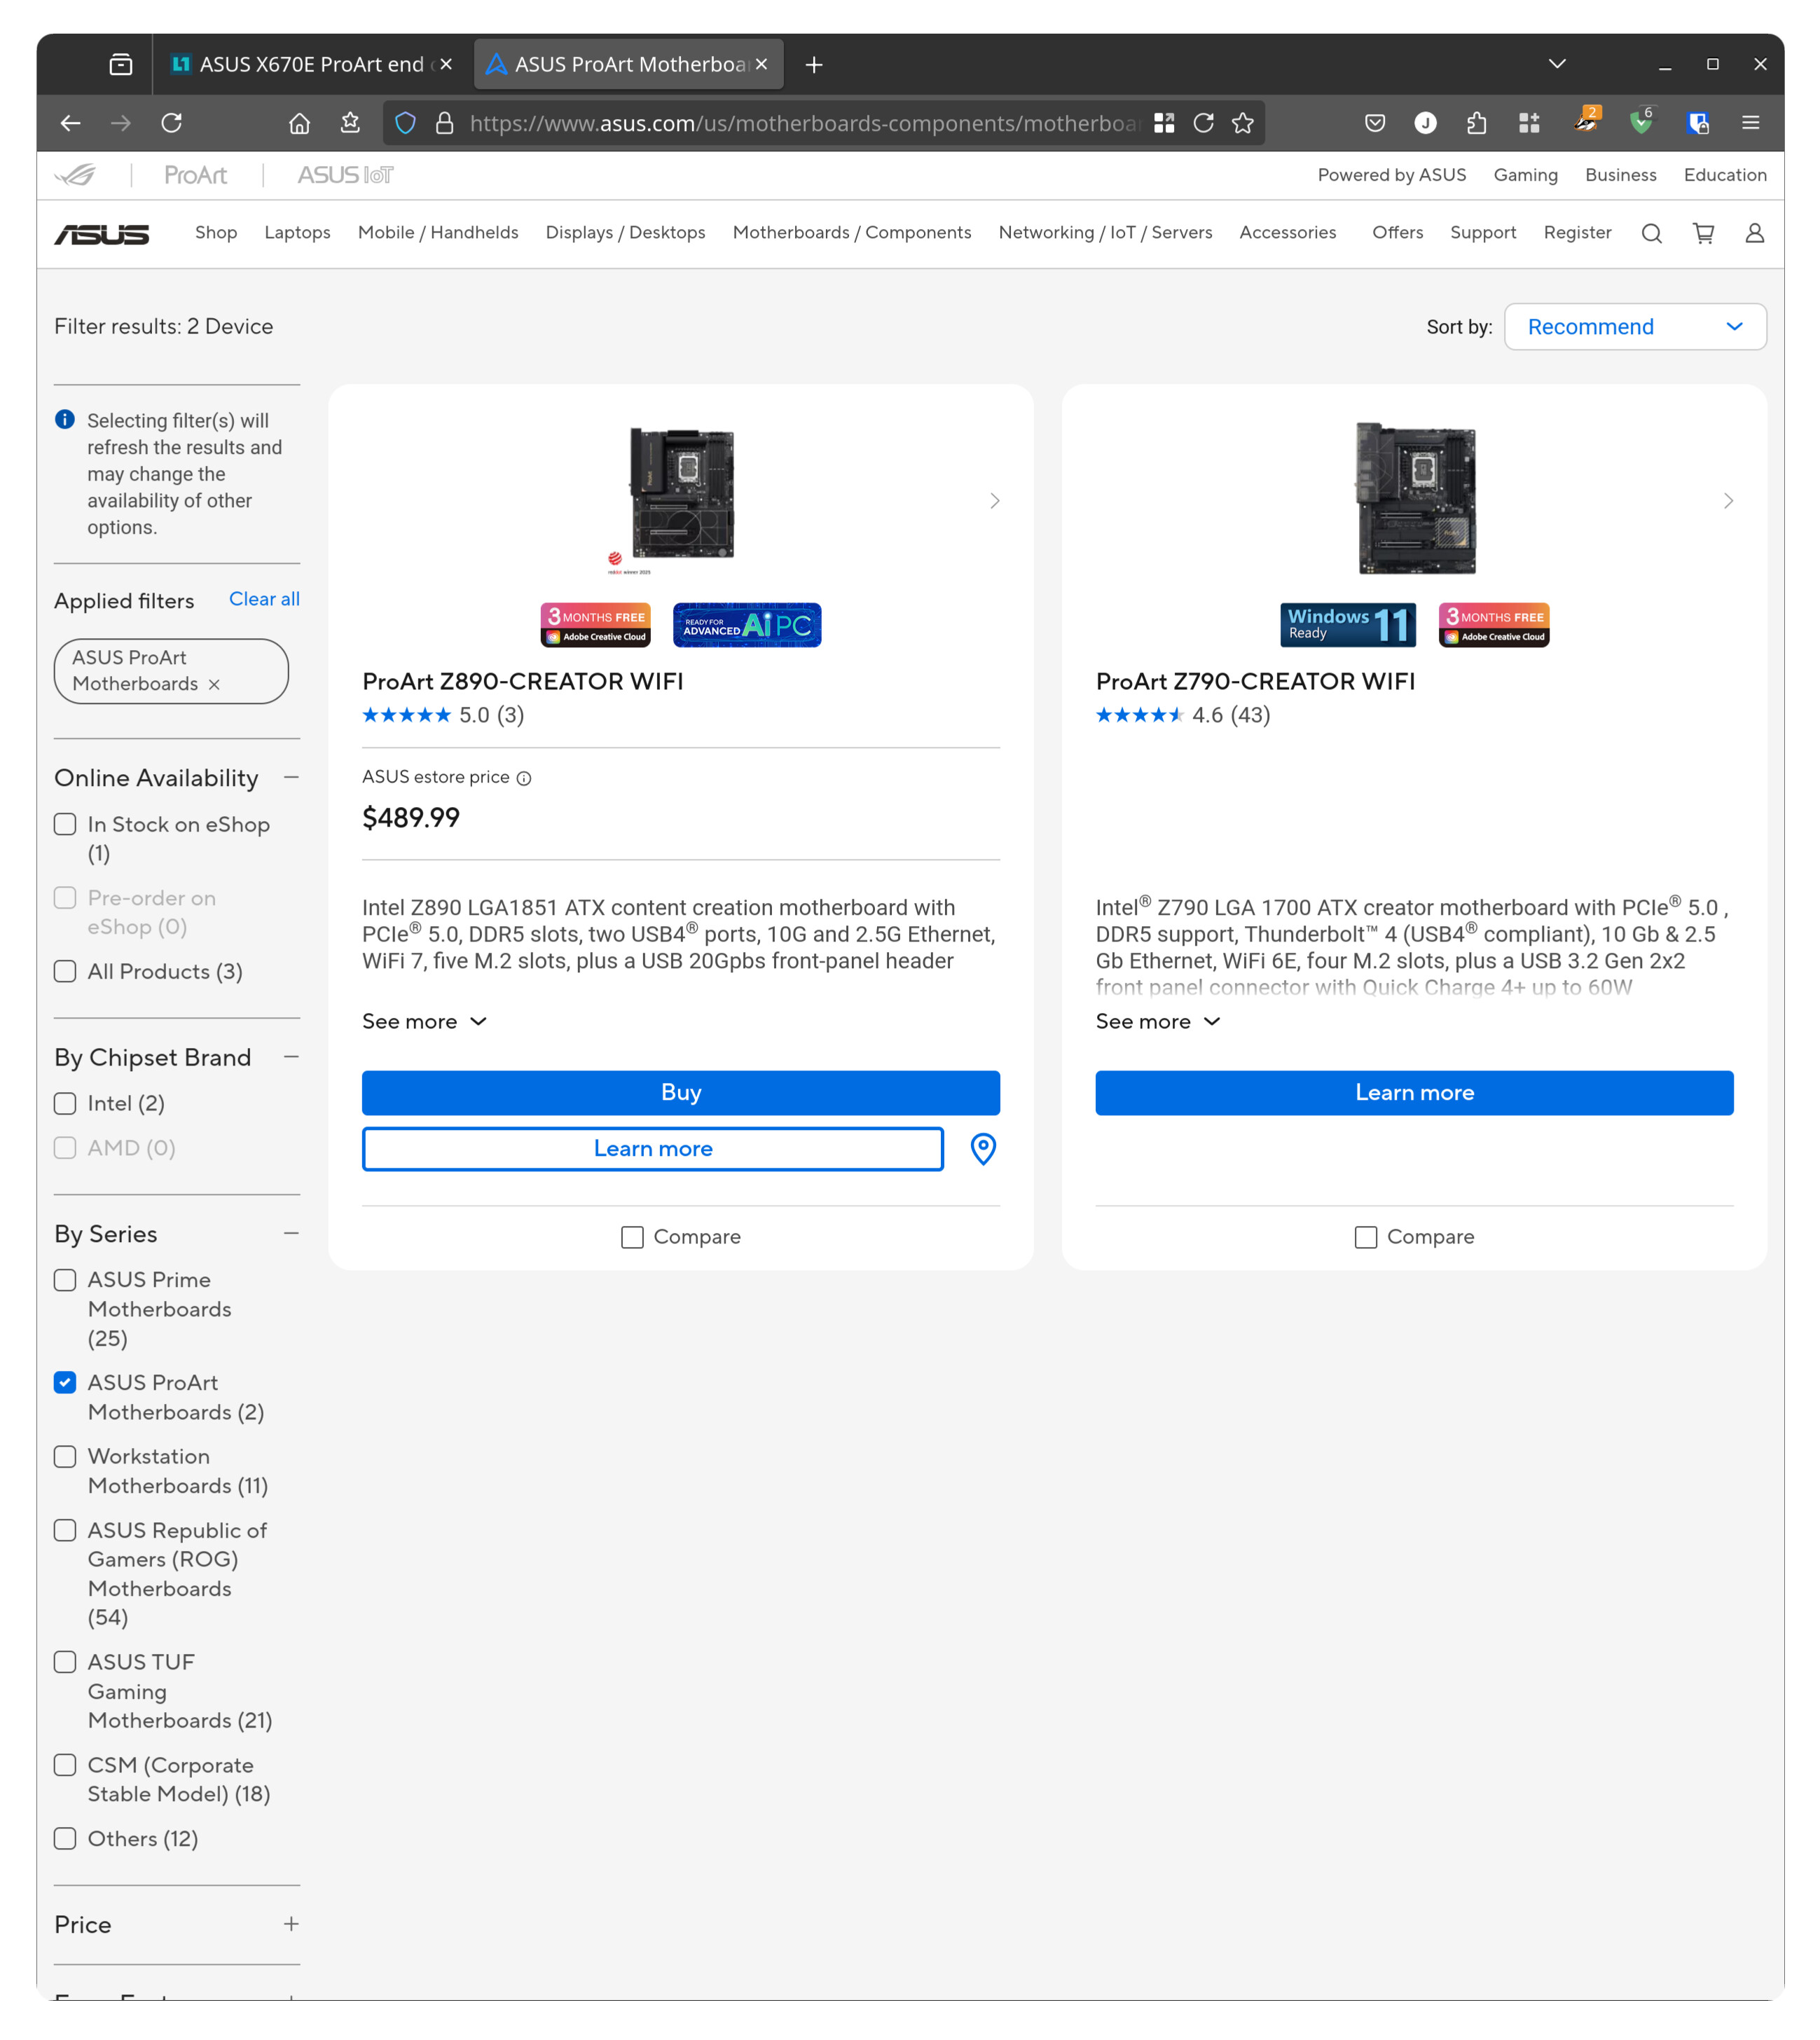The image size is (1820, 2040).
Task: Click the ROG logo in top bar
Action: click(x=76, y=175)
